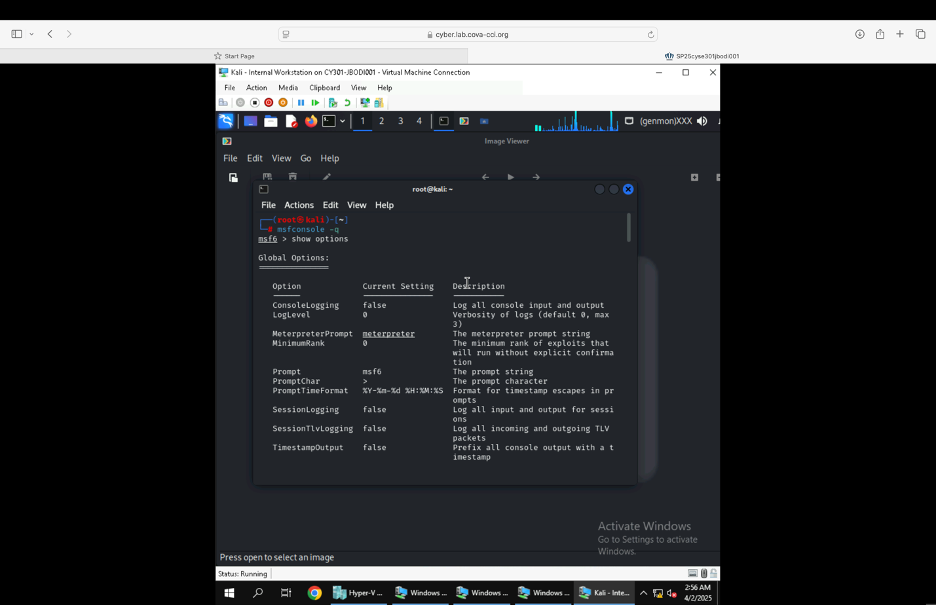Click the terminal launcher icon in the Kali panel
The image size is (936, 606).
[x=328, y=121]
